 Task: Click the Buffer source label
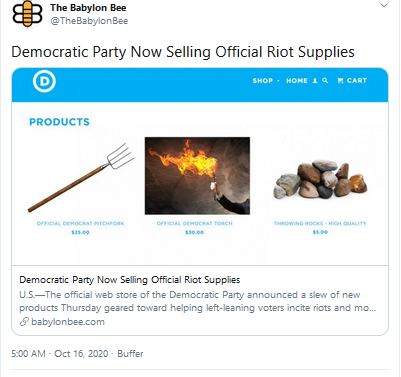pyautogui.click(x=130, y=353)
